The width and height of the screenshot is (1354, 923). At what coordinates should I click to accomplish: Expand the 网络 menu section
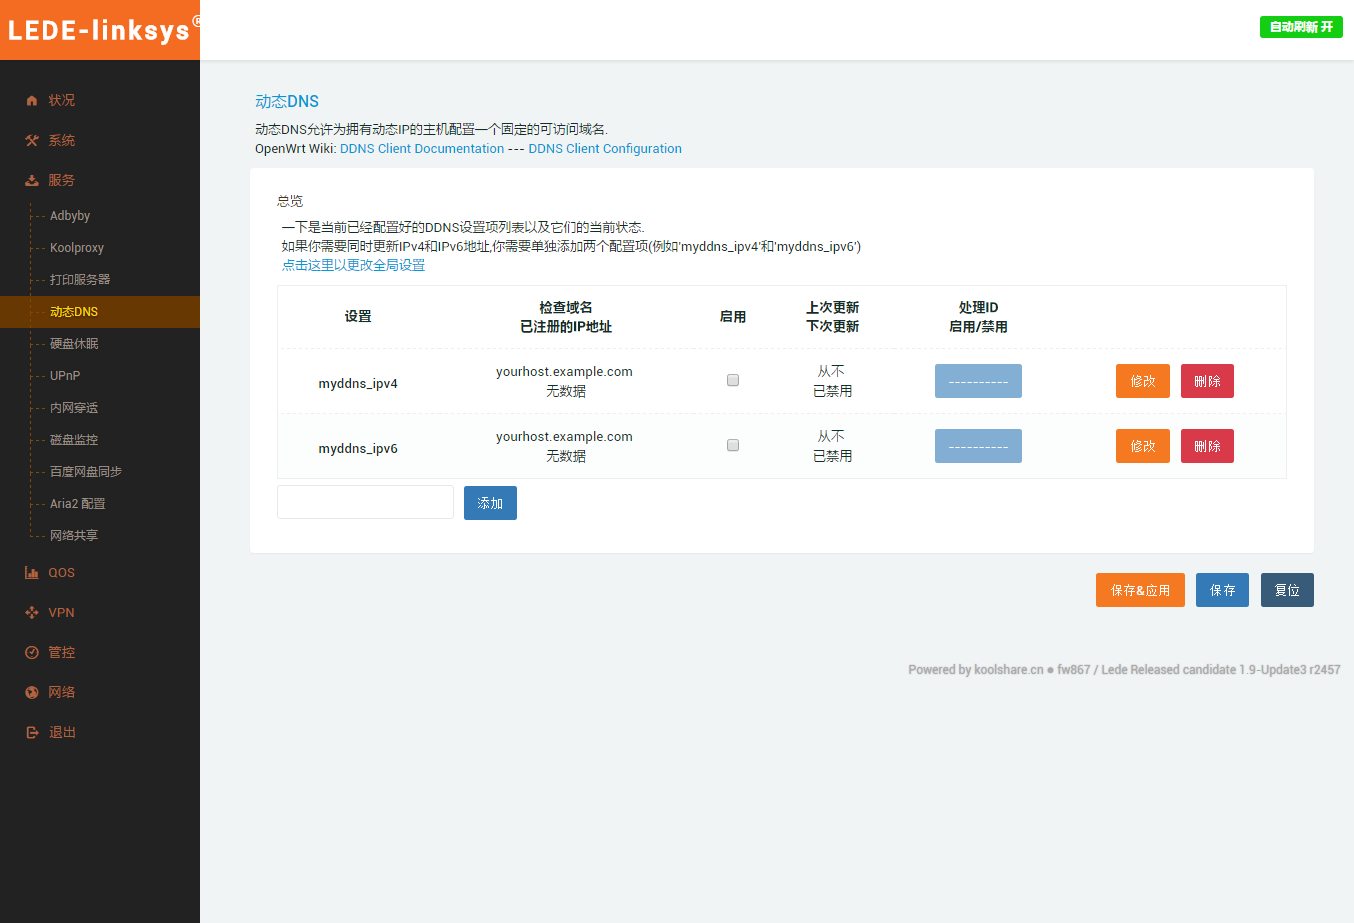tap(62, 693)
